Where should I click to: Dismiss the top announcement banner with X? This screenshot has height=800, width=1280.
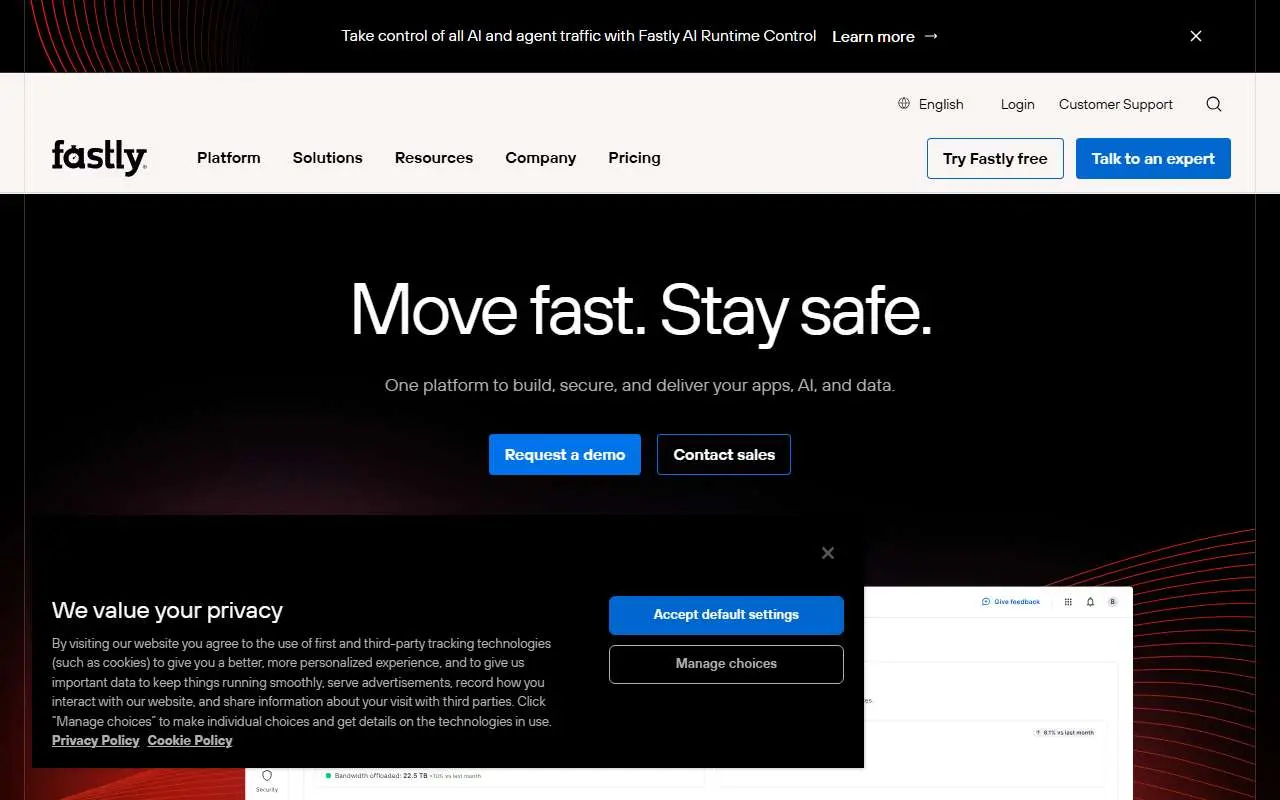point(1196,36)
